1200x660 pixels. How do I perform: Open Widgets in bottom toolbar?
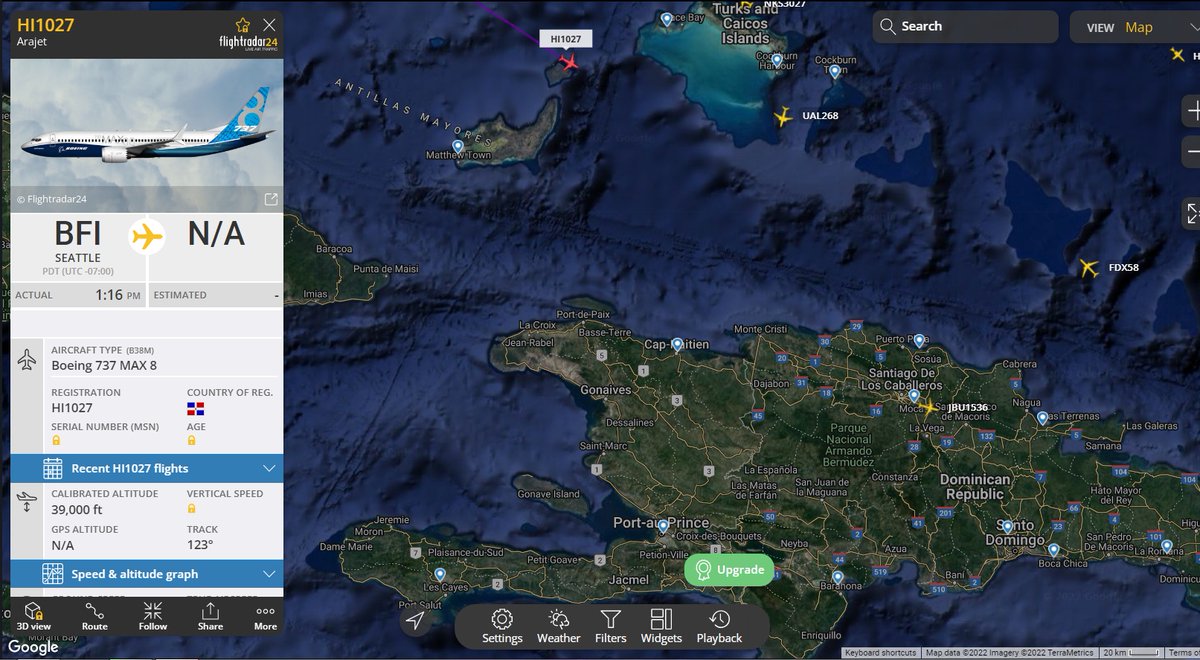(x=661, y=627)
